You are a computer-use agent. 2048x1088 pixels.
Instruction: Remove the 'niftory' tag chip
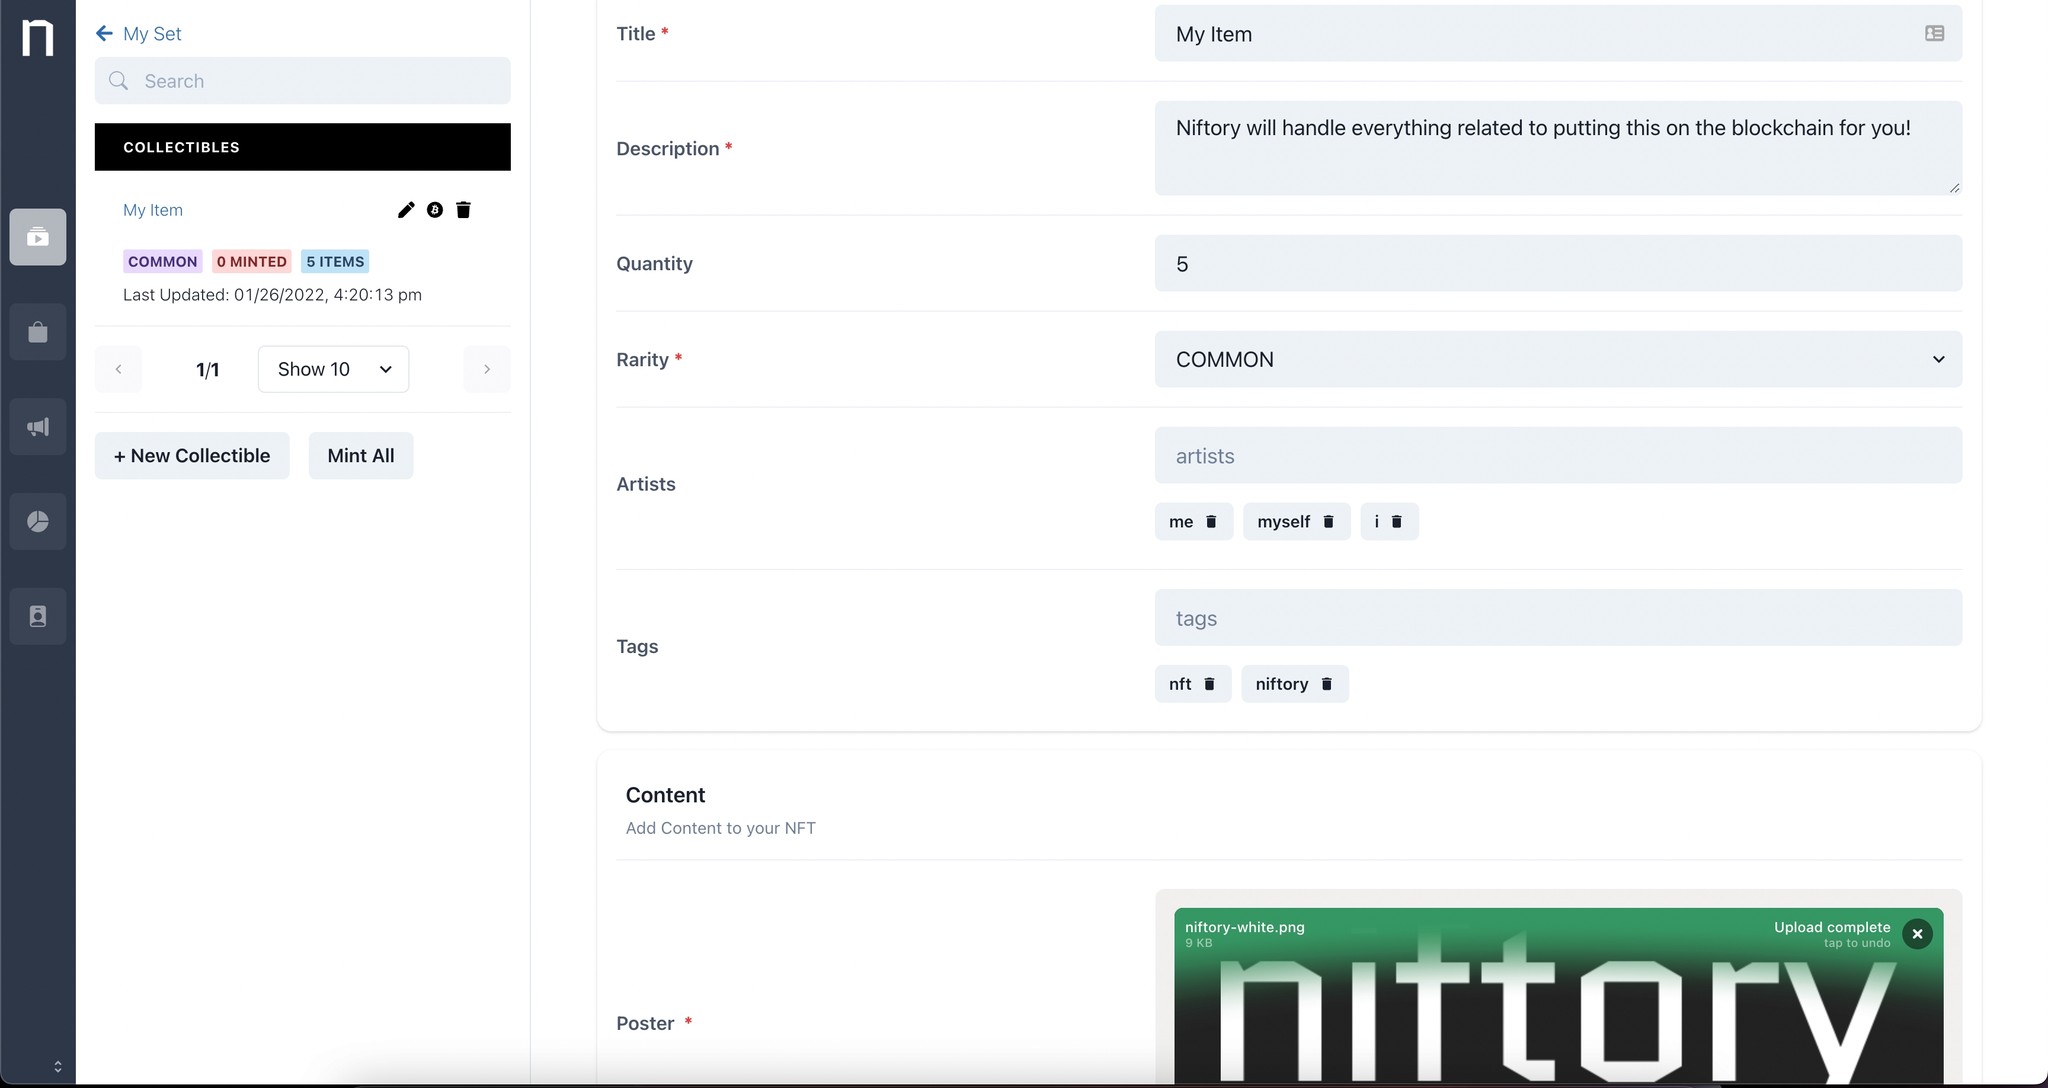coord(1327,684)
